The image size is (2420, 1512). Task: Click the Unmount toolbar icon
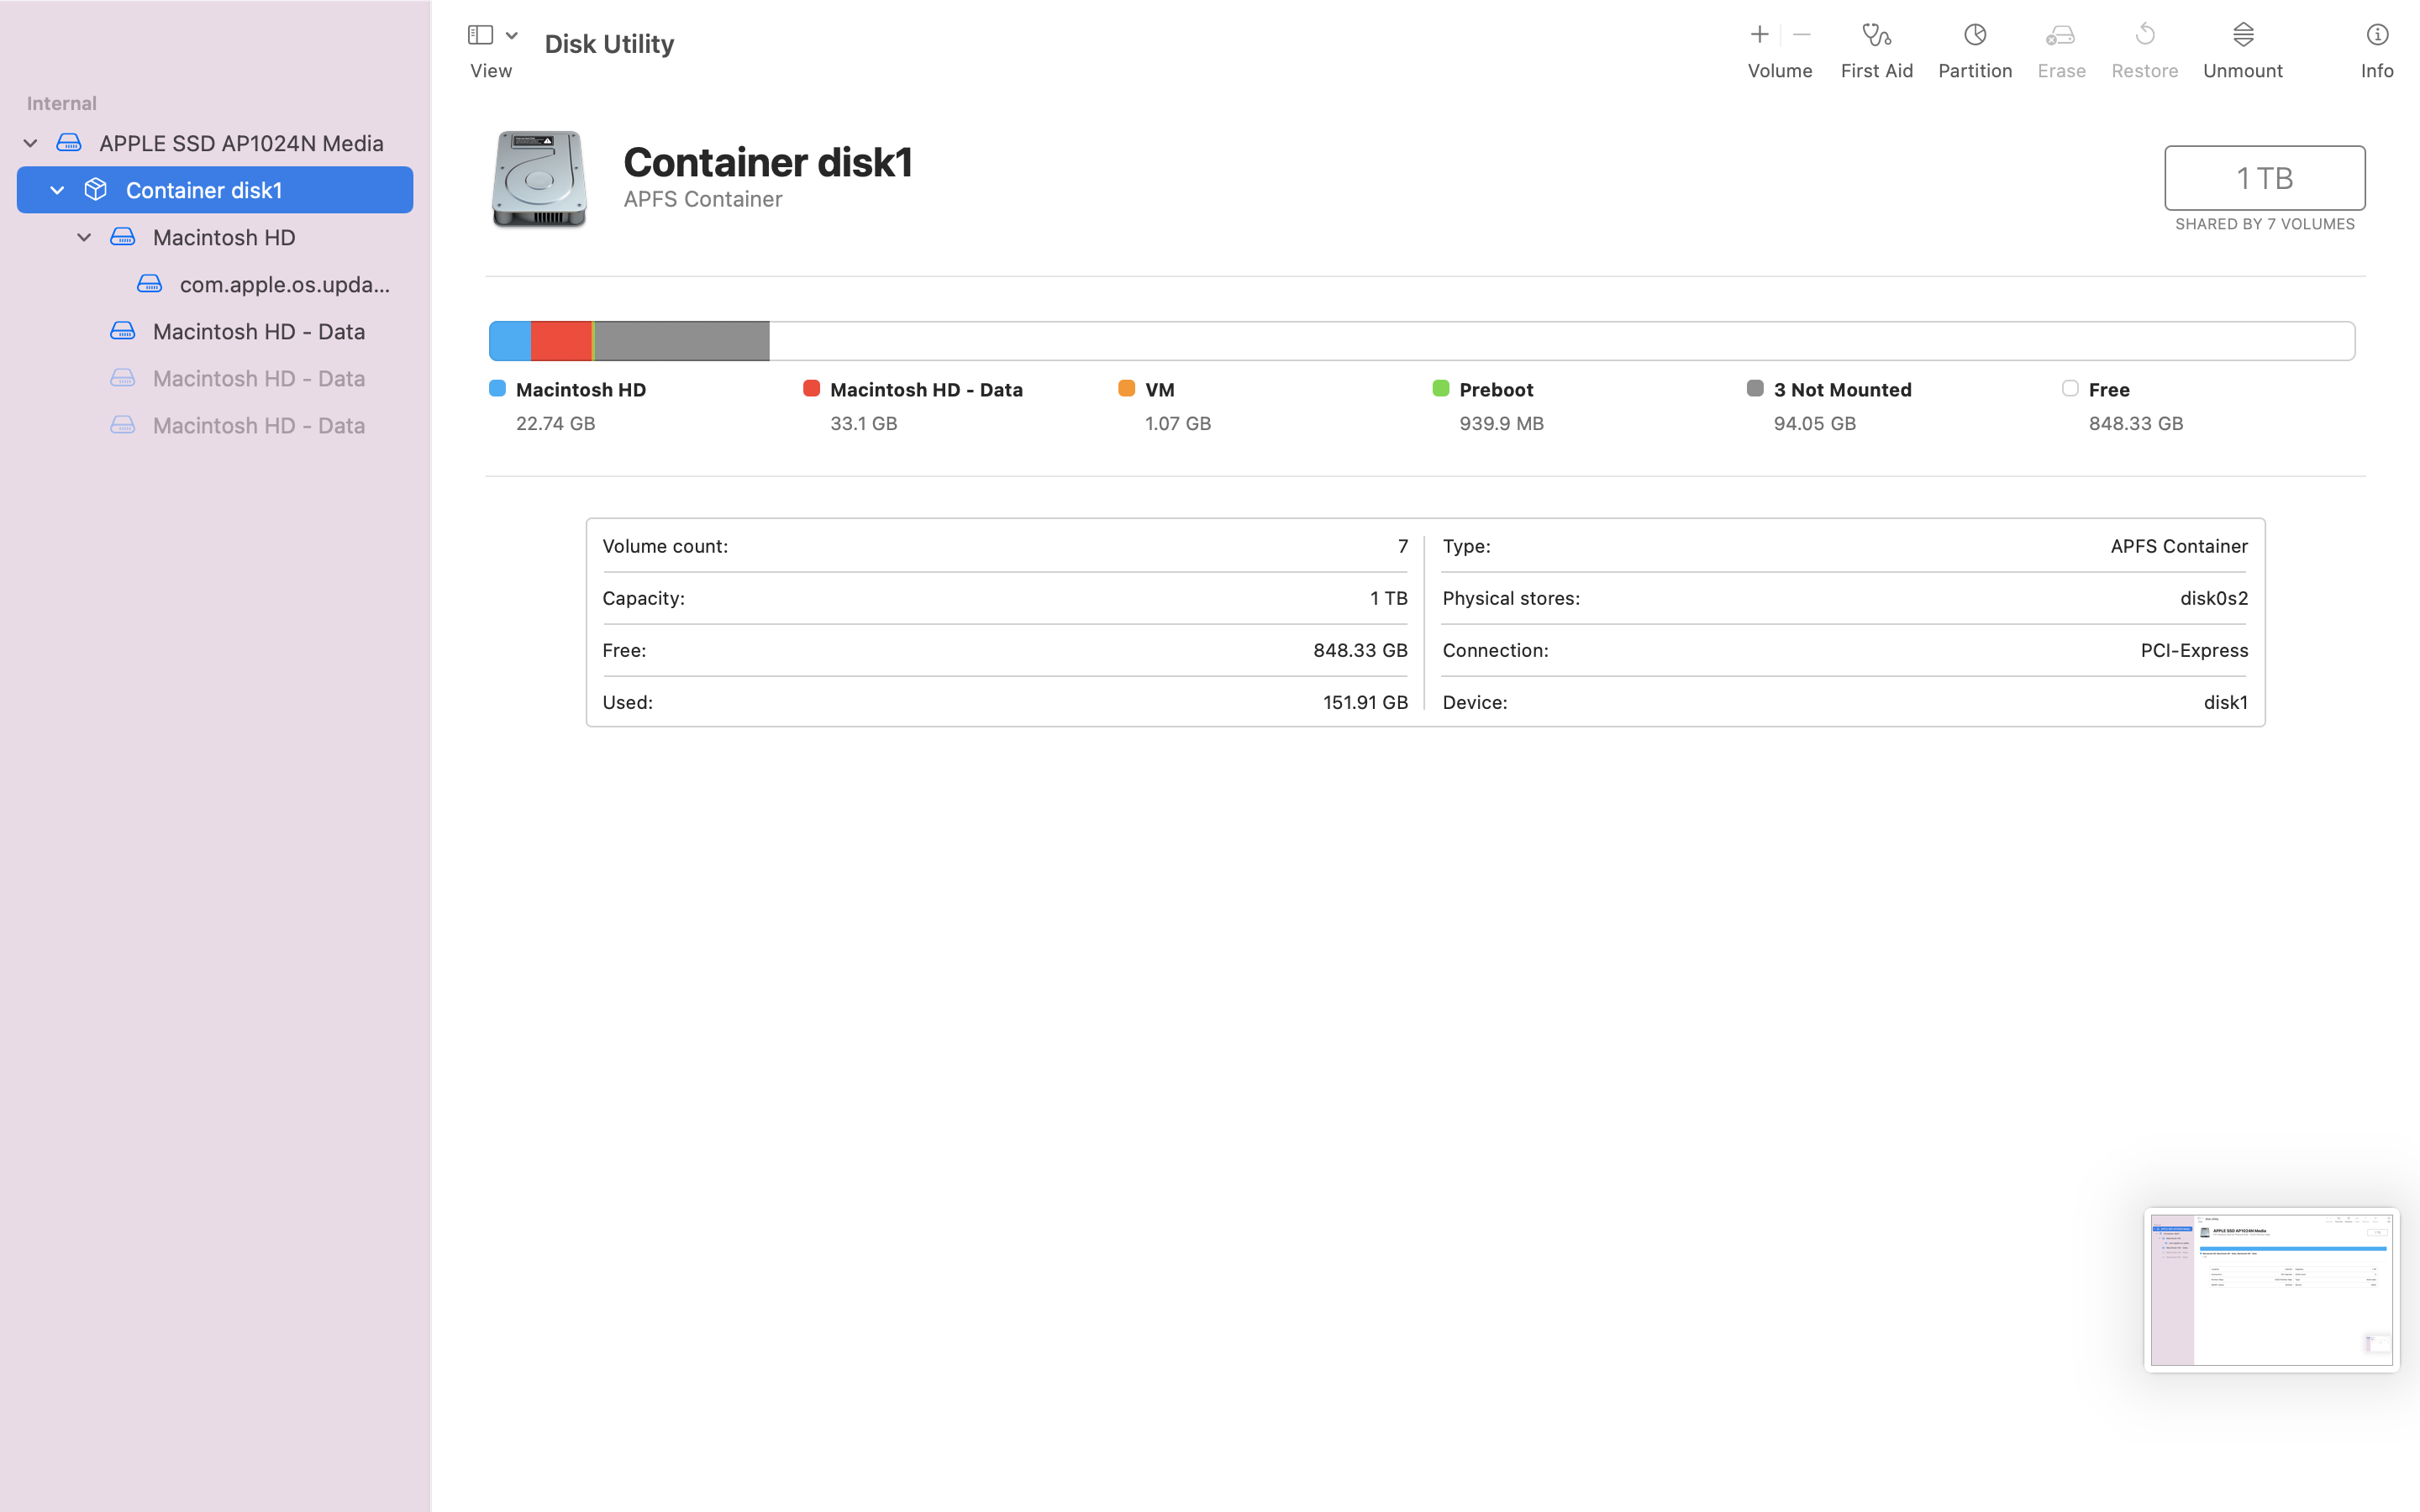(2242, 36)
